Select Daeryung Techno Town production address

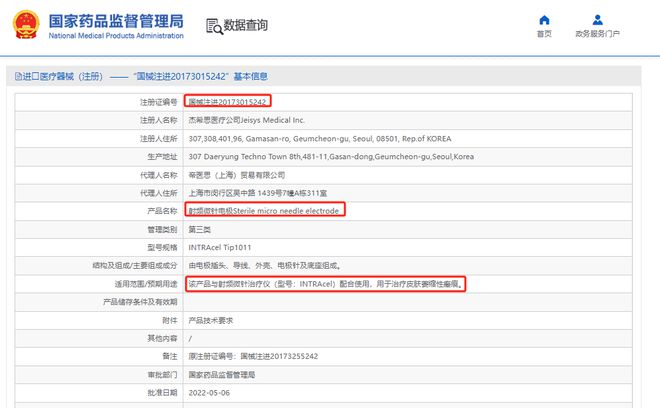click(x=331, y=157)
